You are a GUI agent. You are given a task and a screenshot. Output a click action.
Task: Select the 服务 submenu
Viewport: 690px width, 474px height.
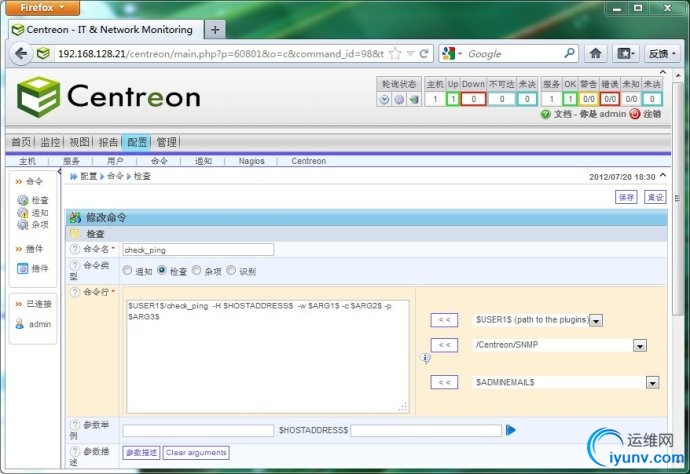tap(71, 161)
